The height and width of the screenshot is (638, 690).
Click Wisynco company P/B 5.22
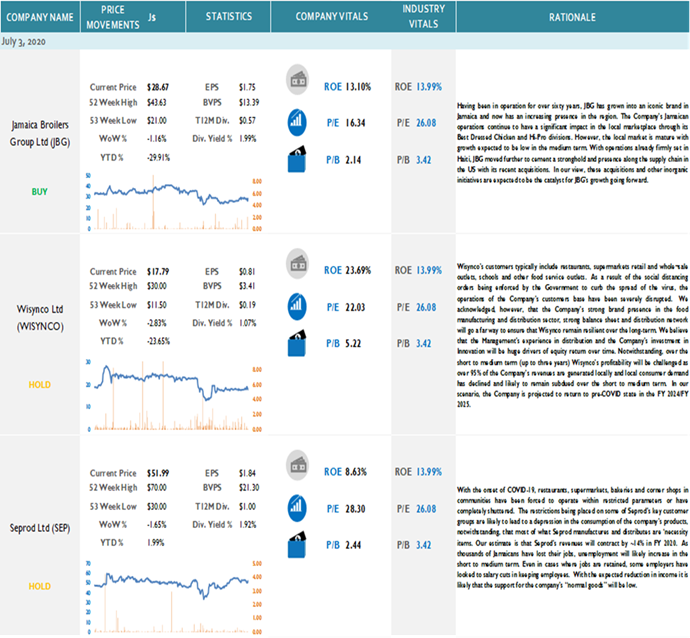(x=353, y=343)
